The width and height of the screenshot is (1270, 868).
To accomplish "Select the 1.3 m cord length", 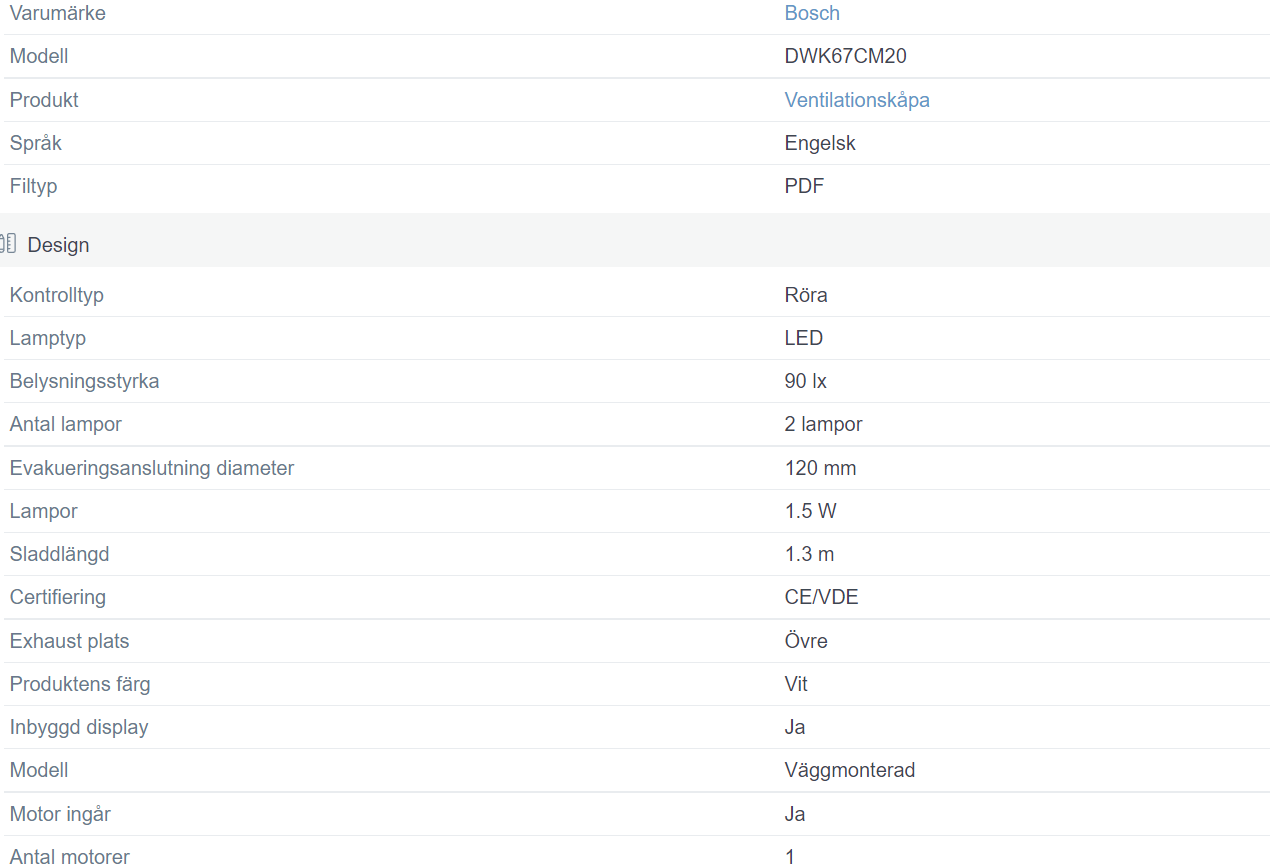I will pyautogui.click(x=810, y=554).
